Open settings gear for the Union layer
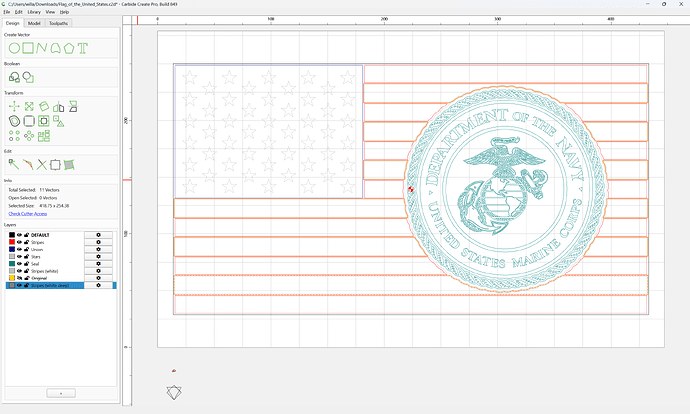This screenshot has height=414, width=690. (98, 249)
